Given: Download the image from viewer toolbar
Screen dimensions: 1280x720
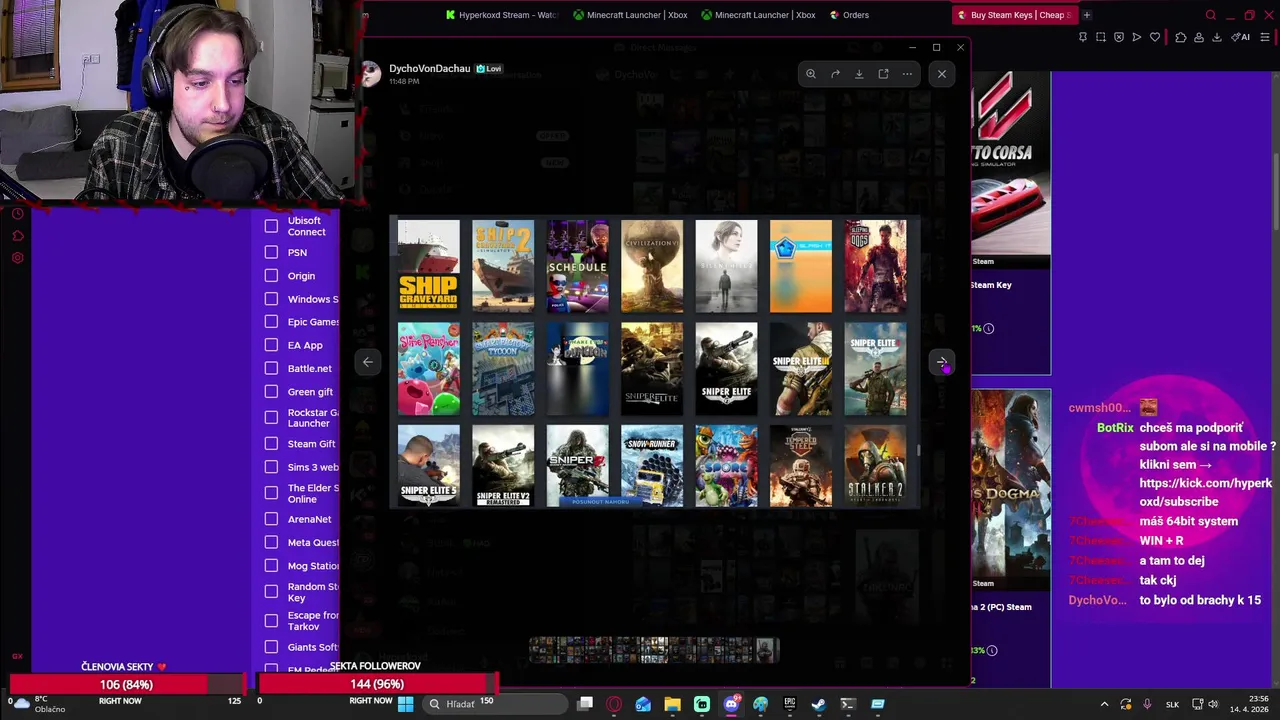Looking at the screenshot, I should tap(859, 74).
